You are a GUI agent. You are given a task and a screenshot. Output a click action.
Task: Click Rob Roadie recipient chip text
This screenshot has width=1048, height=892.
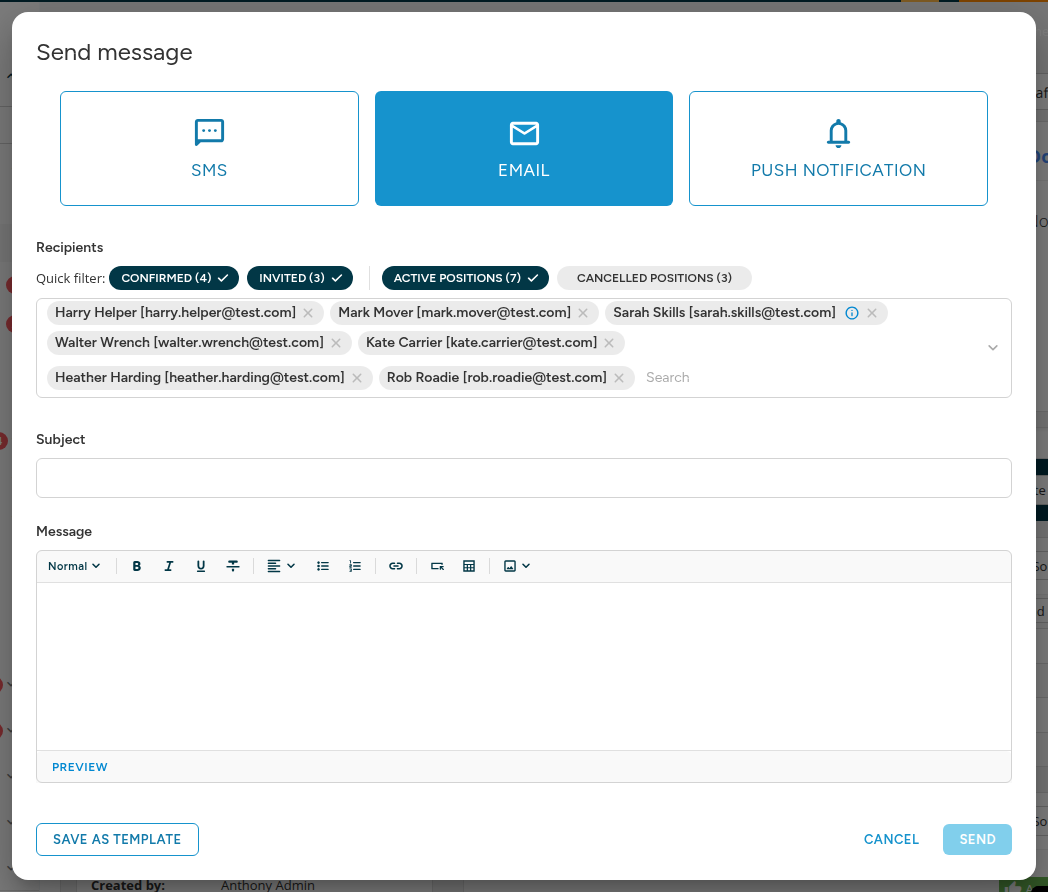pos(497,378)
